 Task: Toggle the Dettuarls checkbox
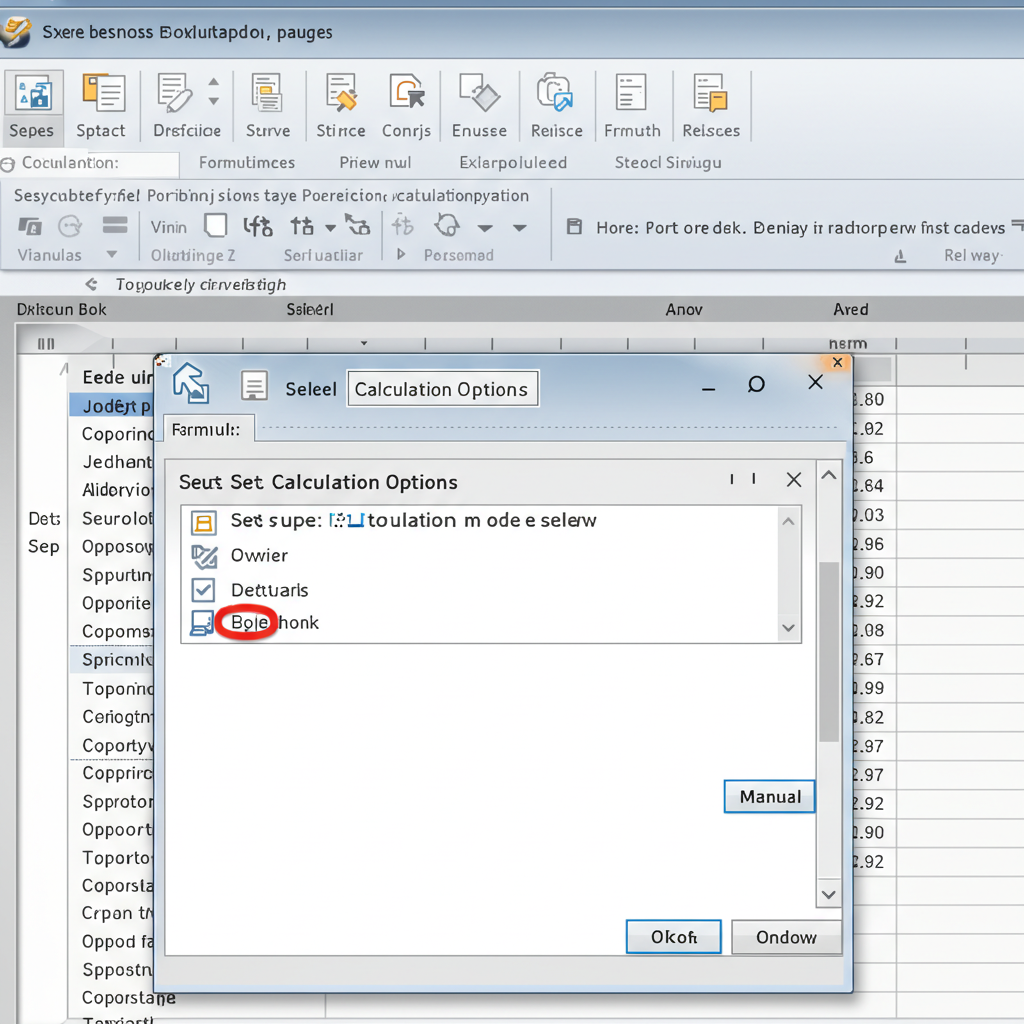point(203,590)
